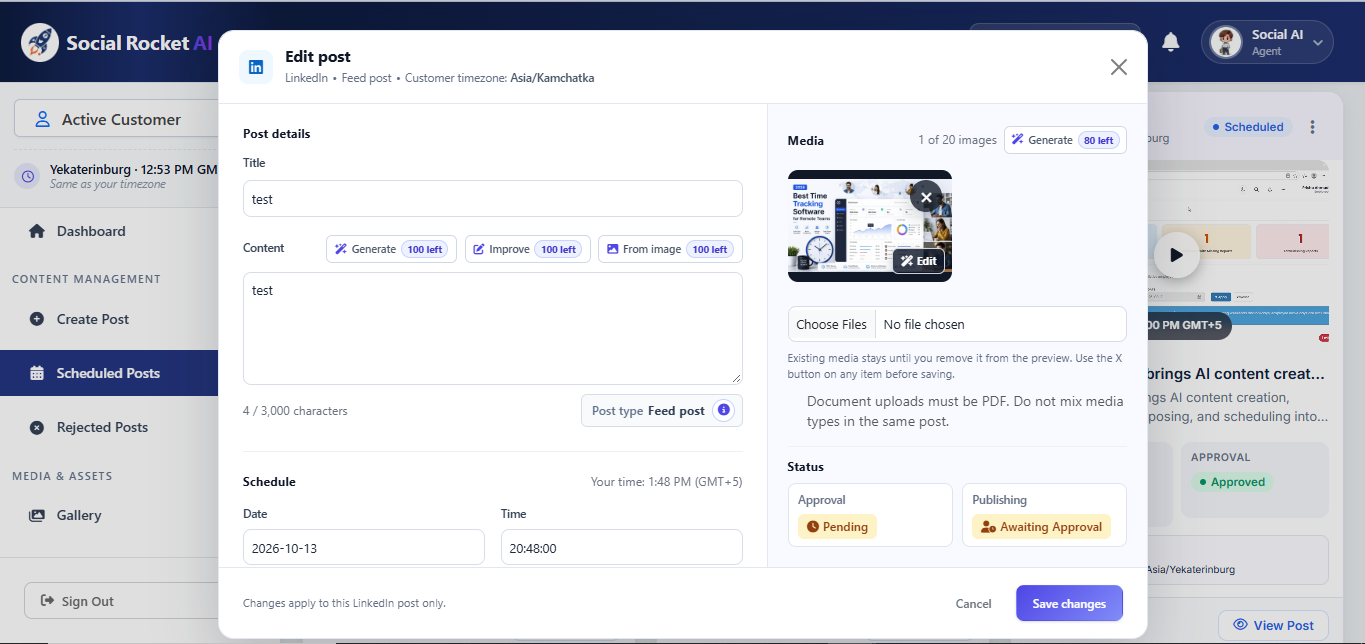Click the 'Your time: 1:48 PM (GMT+5)' text
1365x644 pixels.
(x=666, y=482)
